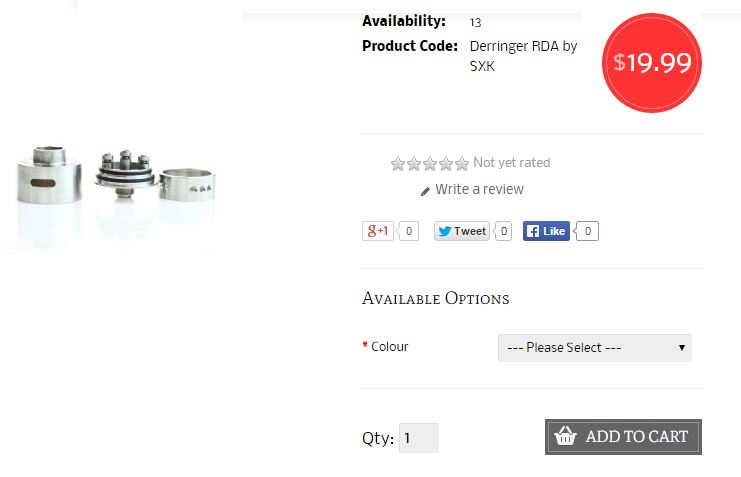741x477 pixels.
Task: Click the Colour dropdown arrow
Action: point(681,348)
